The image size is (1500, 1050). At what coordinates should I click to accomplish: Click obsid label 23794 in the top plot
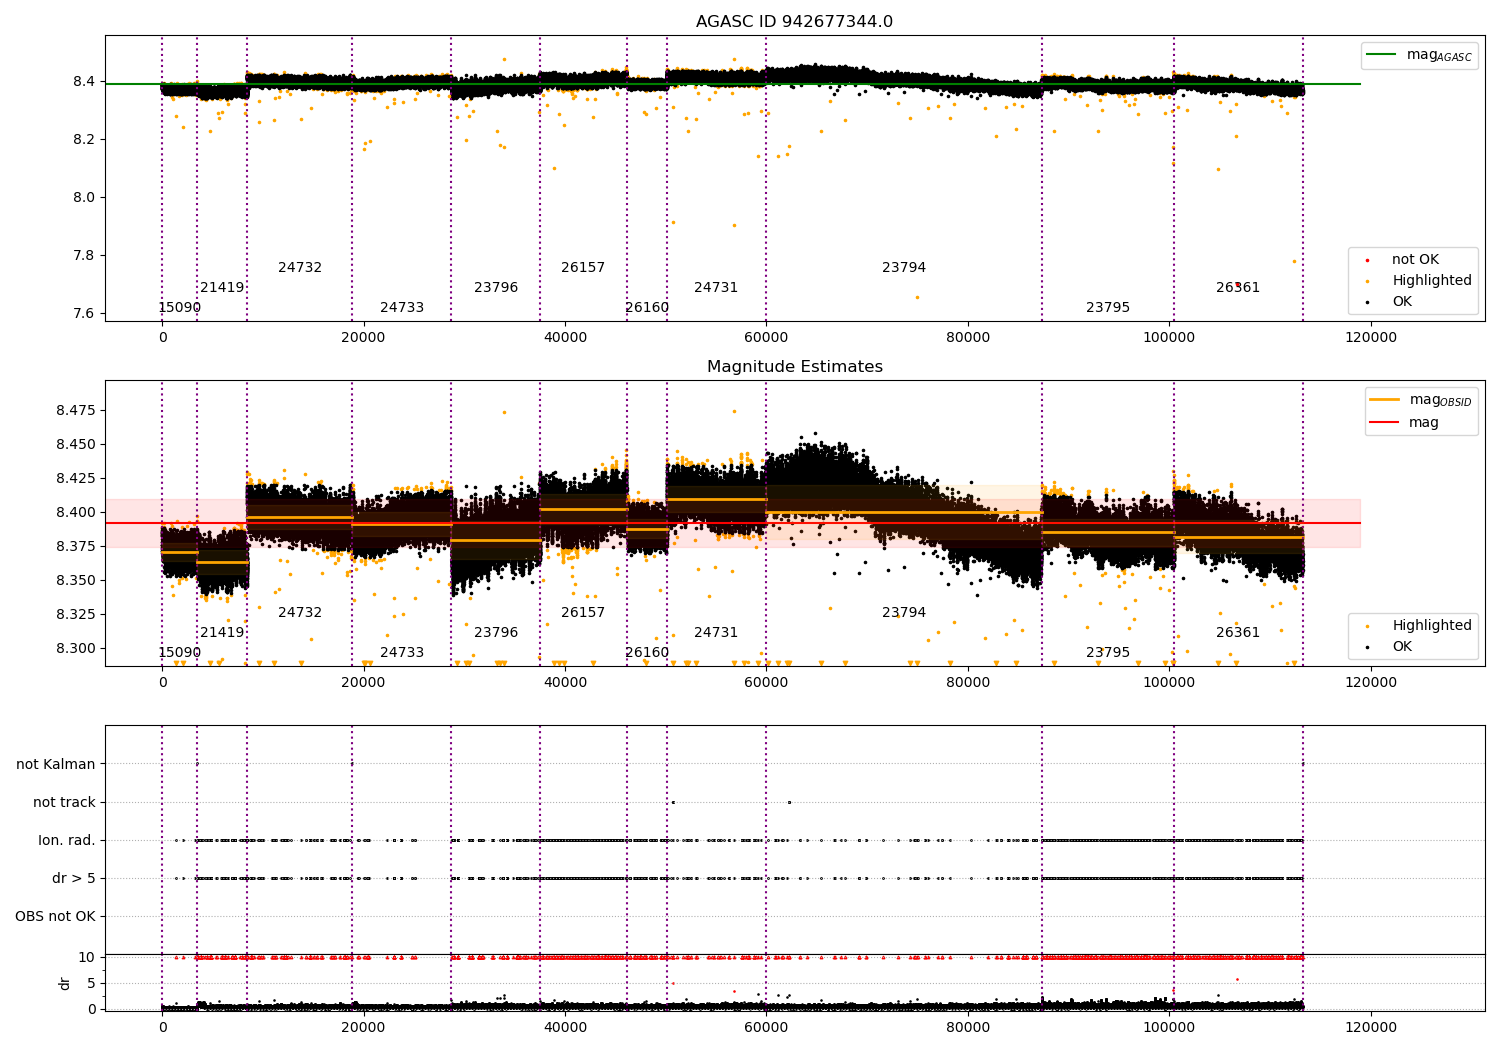[x=904, y=268]
